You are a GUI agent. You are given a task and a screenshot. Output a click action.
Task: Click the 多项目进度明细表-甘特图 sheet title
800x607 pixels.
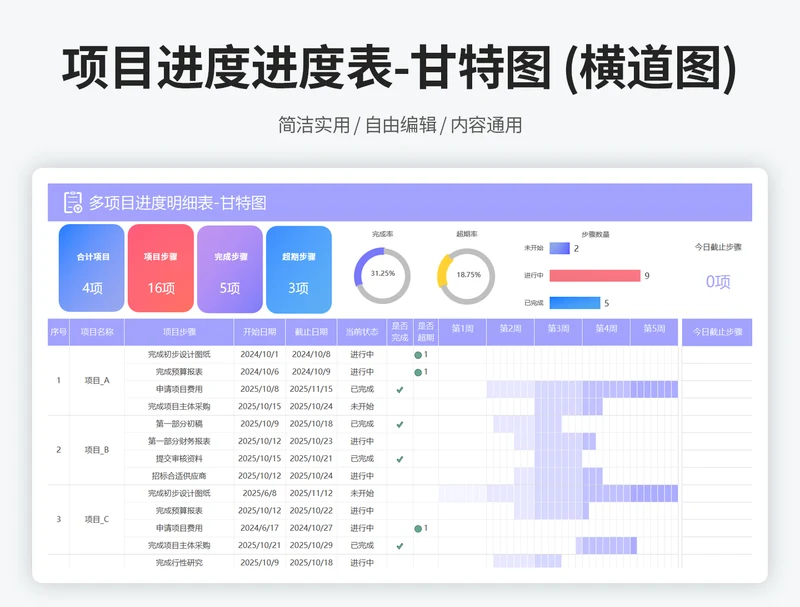pos(178,203)
